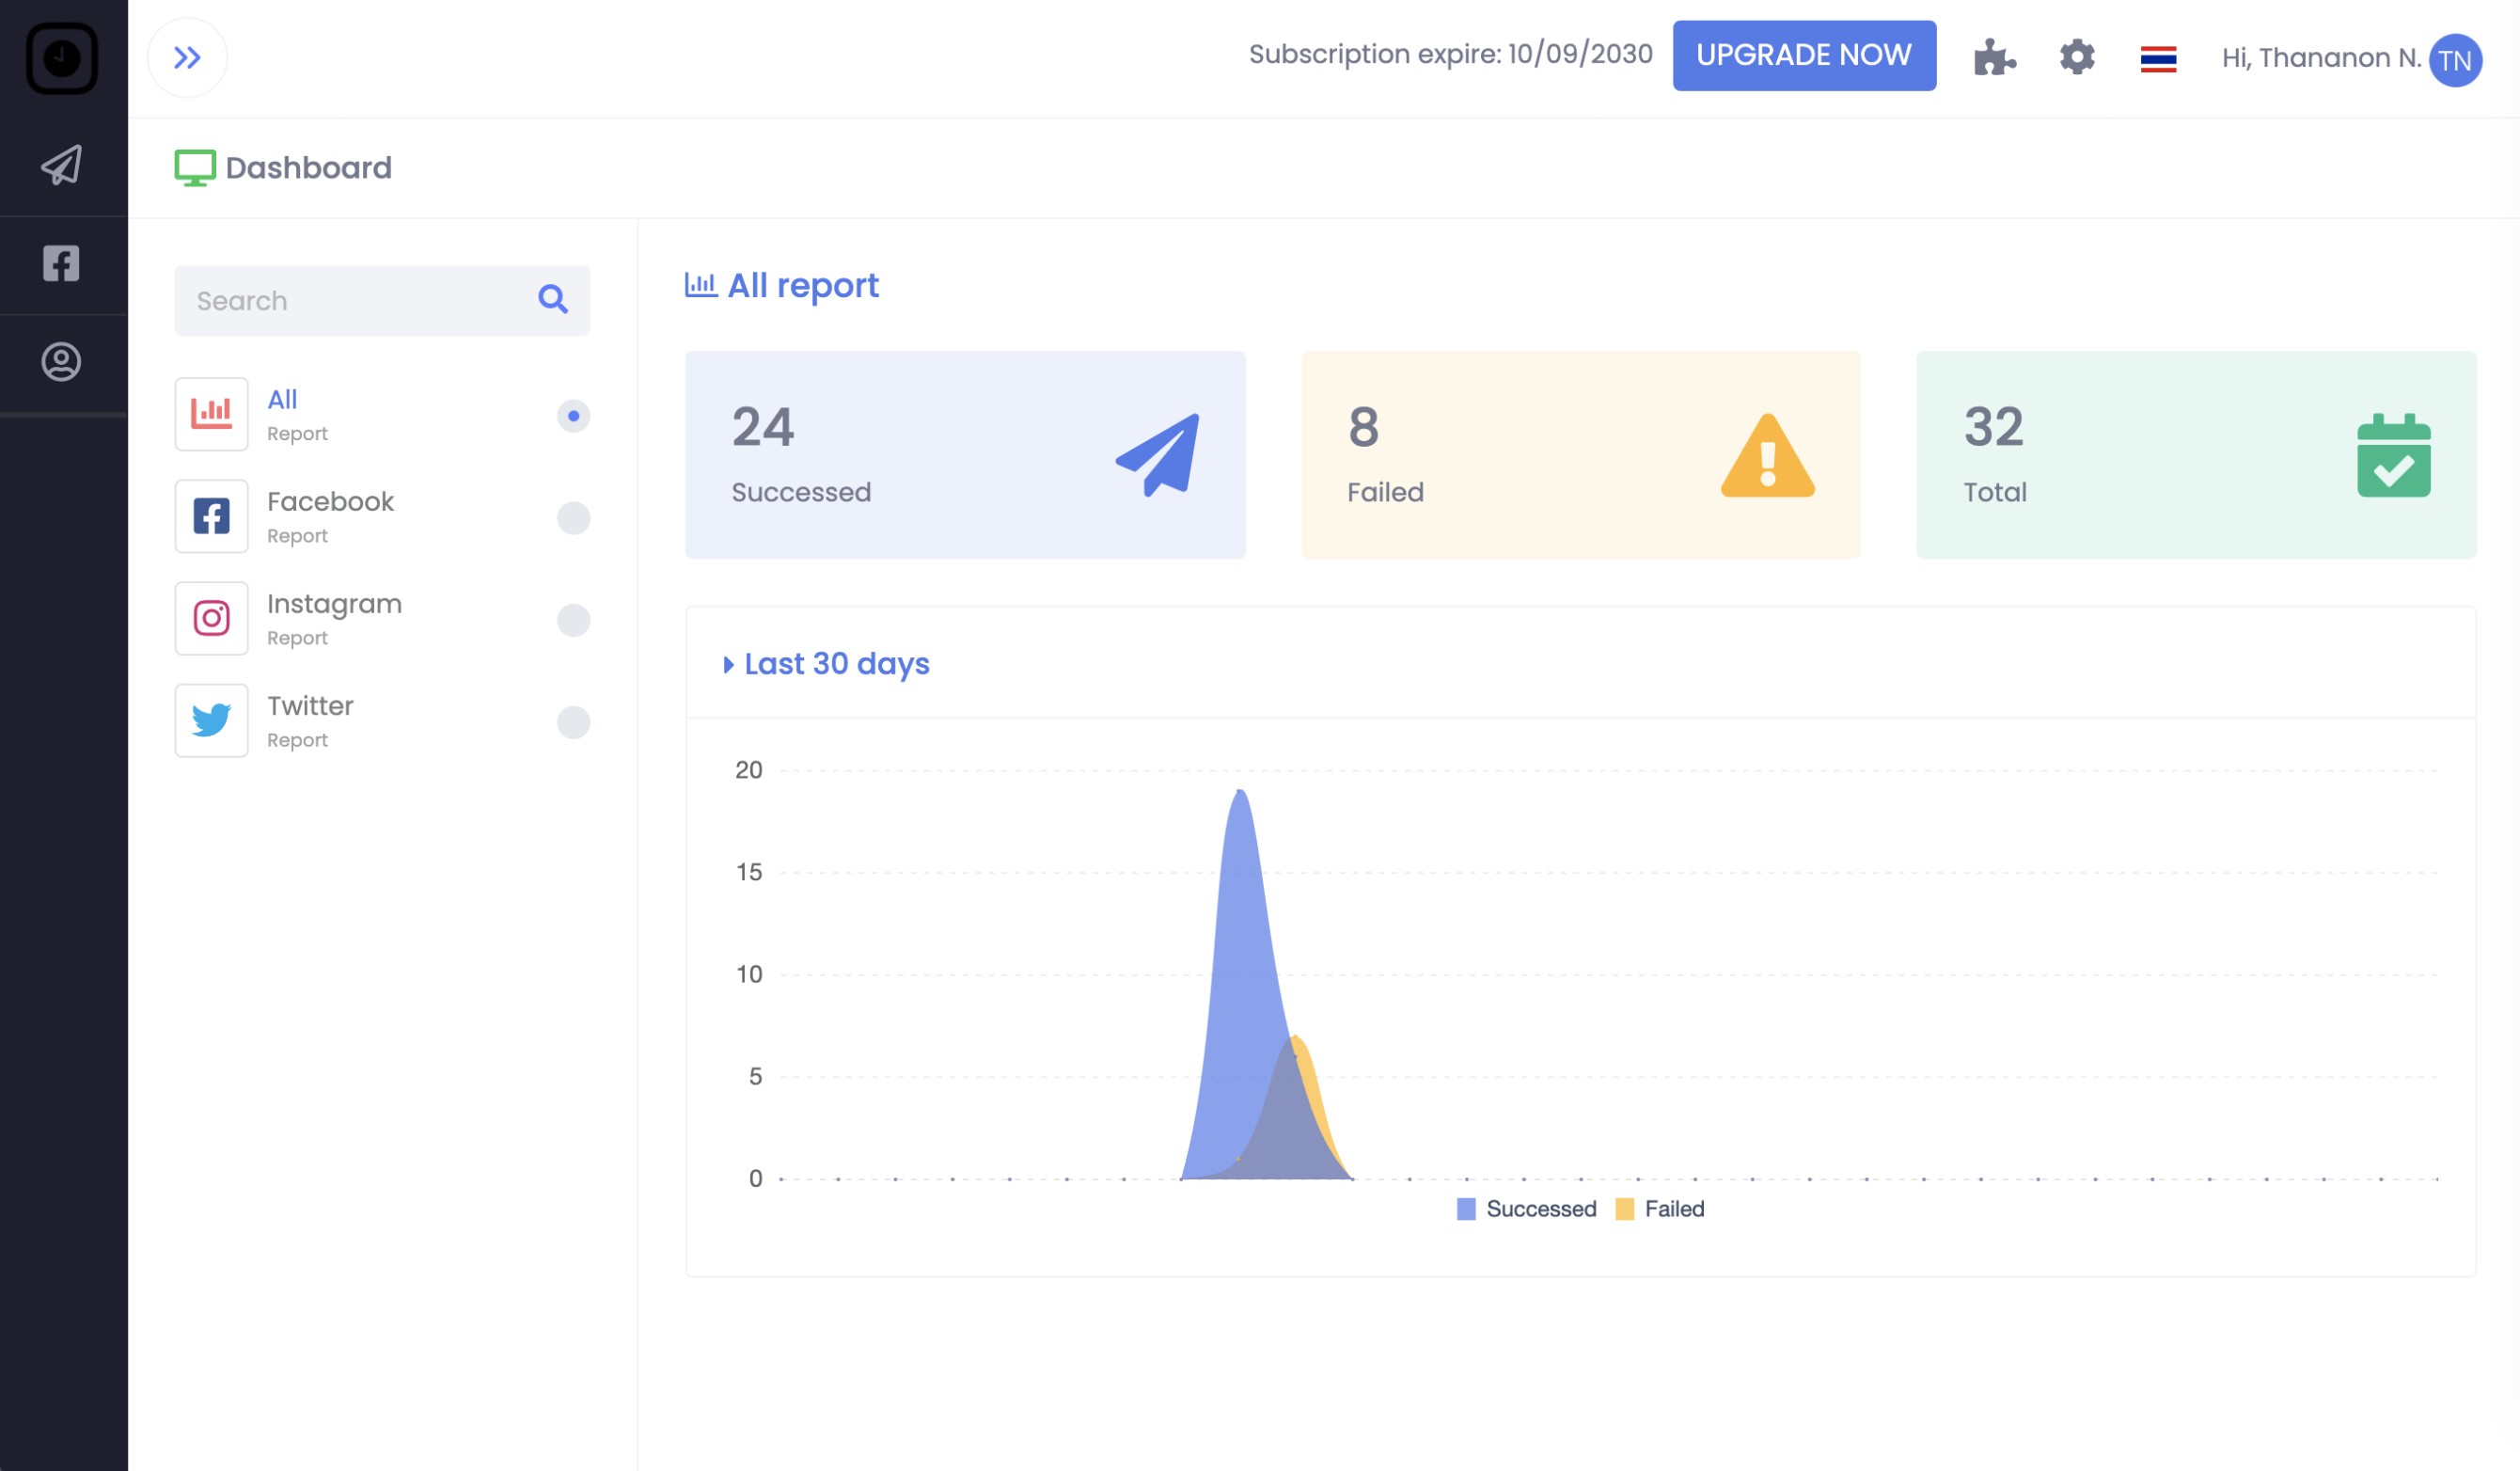Open the account profile sidebar icon
This screenshot has width=2520, height=1471.
click(61, 362)
